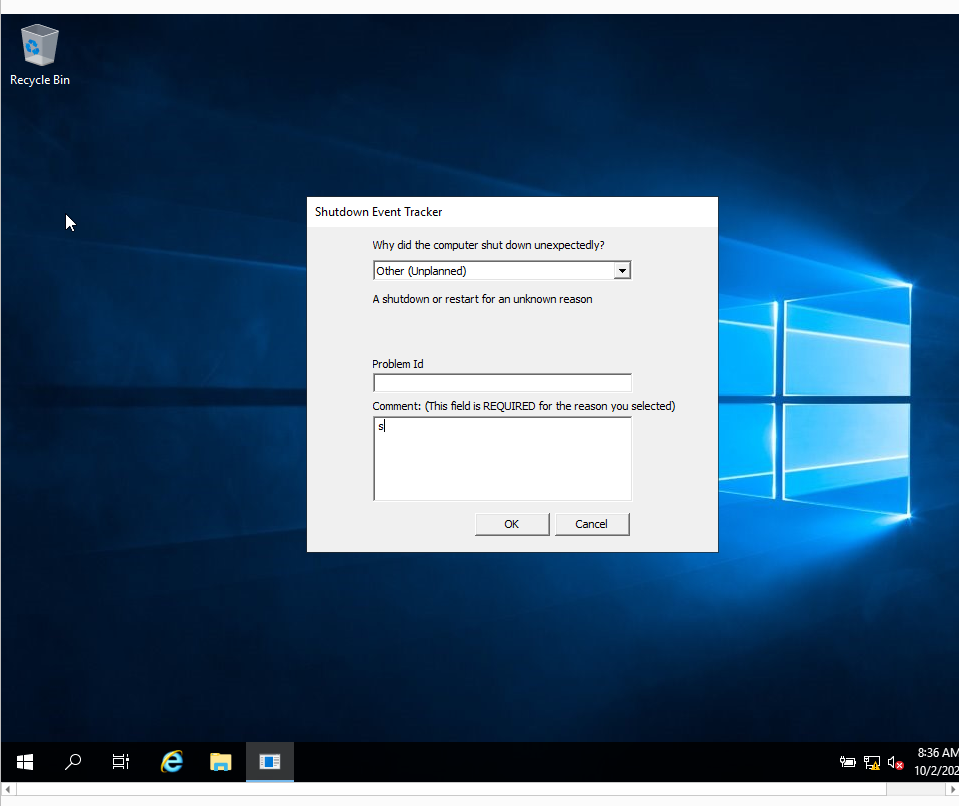Show the taskbar clock and date
This screenshot has width=959, height=806.
coord(936,761)
